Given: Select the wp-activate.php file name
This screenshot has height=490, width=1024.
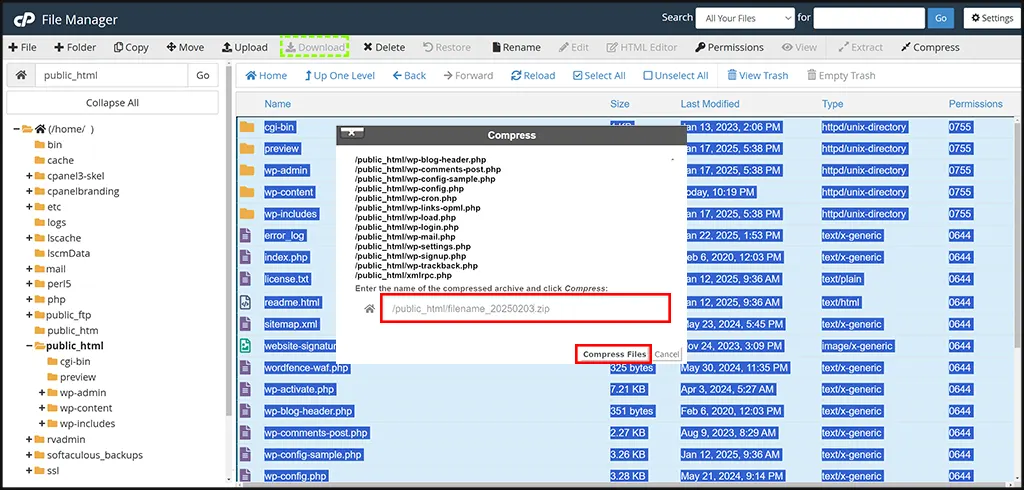Looking at the screenshot, I should tap(299, 389).
